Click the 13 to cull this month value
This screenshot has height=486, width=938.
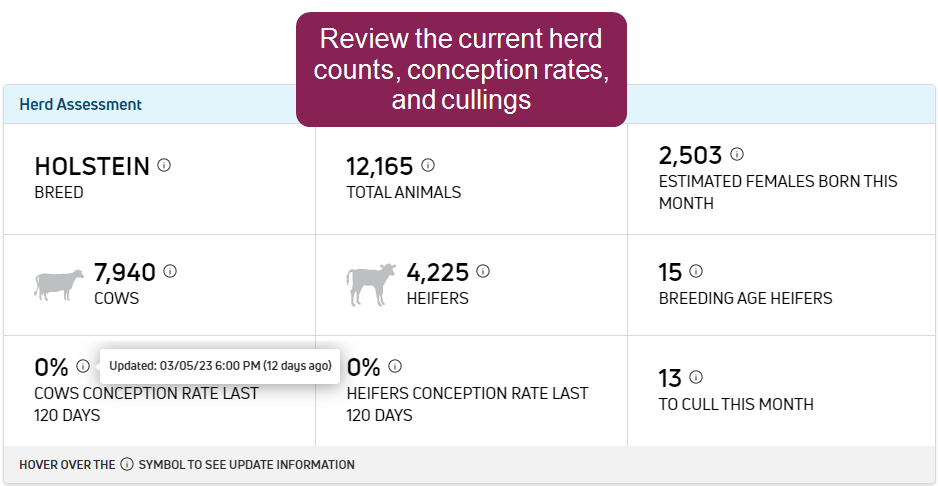(x=670, y=378)
